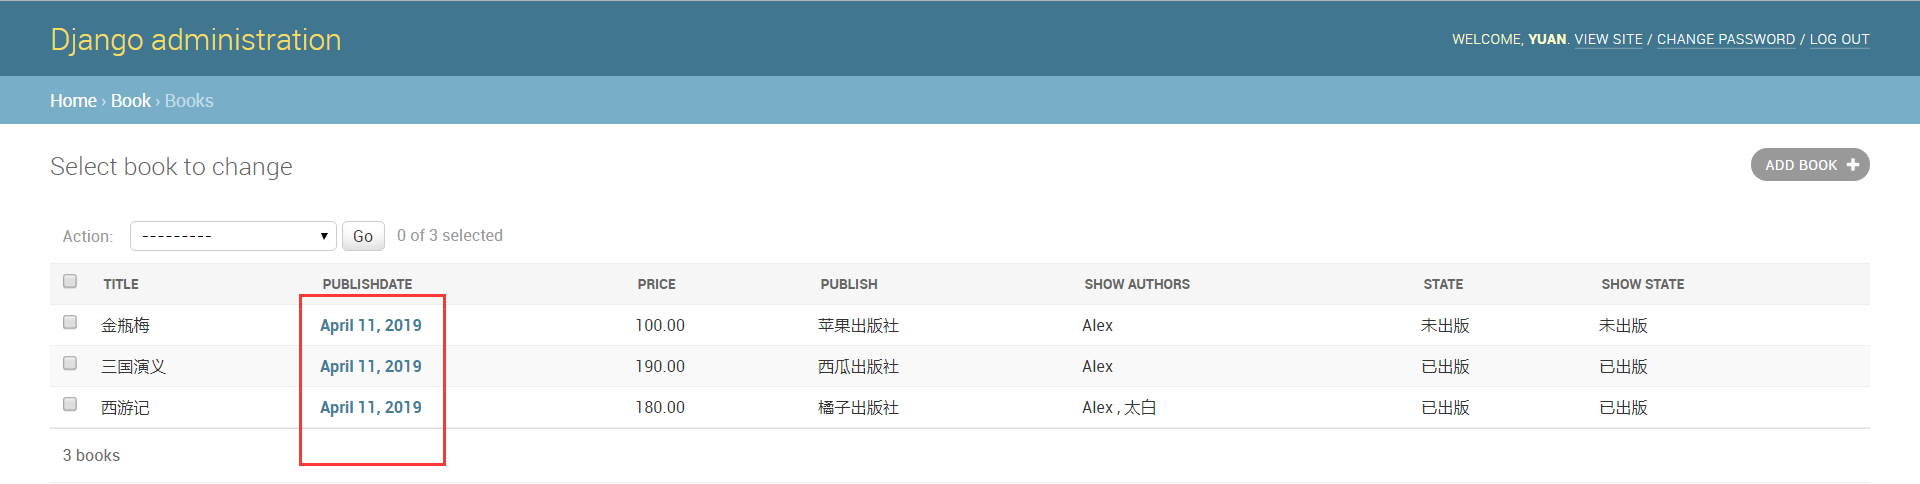The height and width of the screenshot is (484, 1920).
Task: Open the April 11, 2019 link for 金瓶梅
Action: (x=371, y=325)
